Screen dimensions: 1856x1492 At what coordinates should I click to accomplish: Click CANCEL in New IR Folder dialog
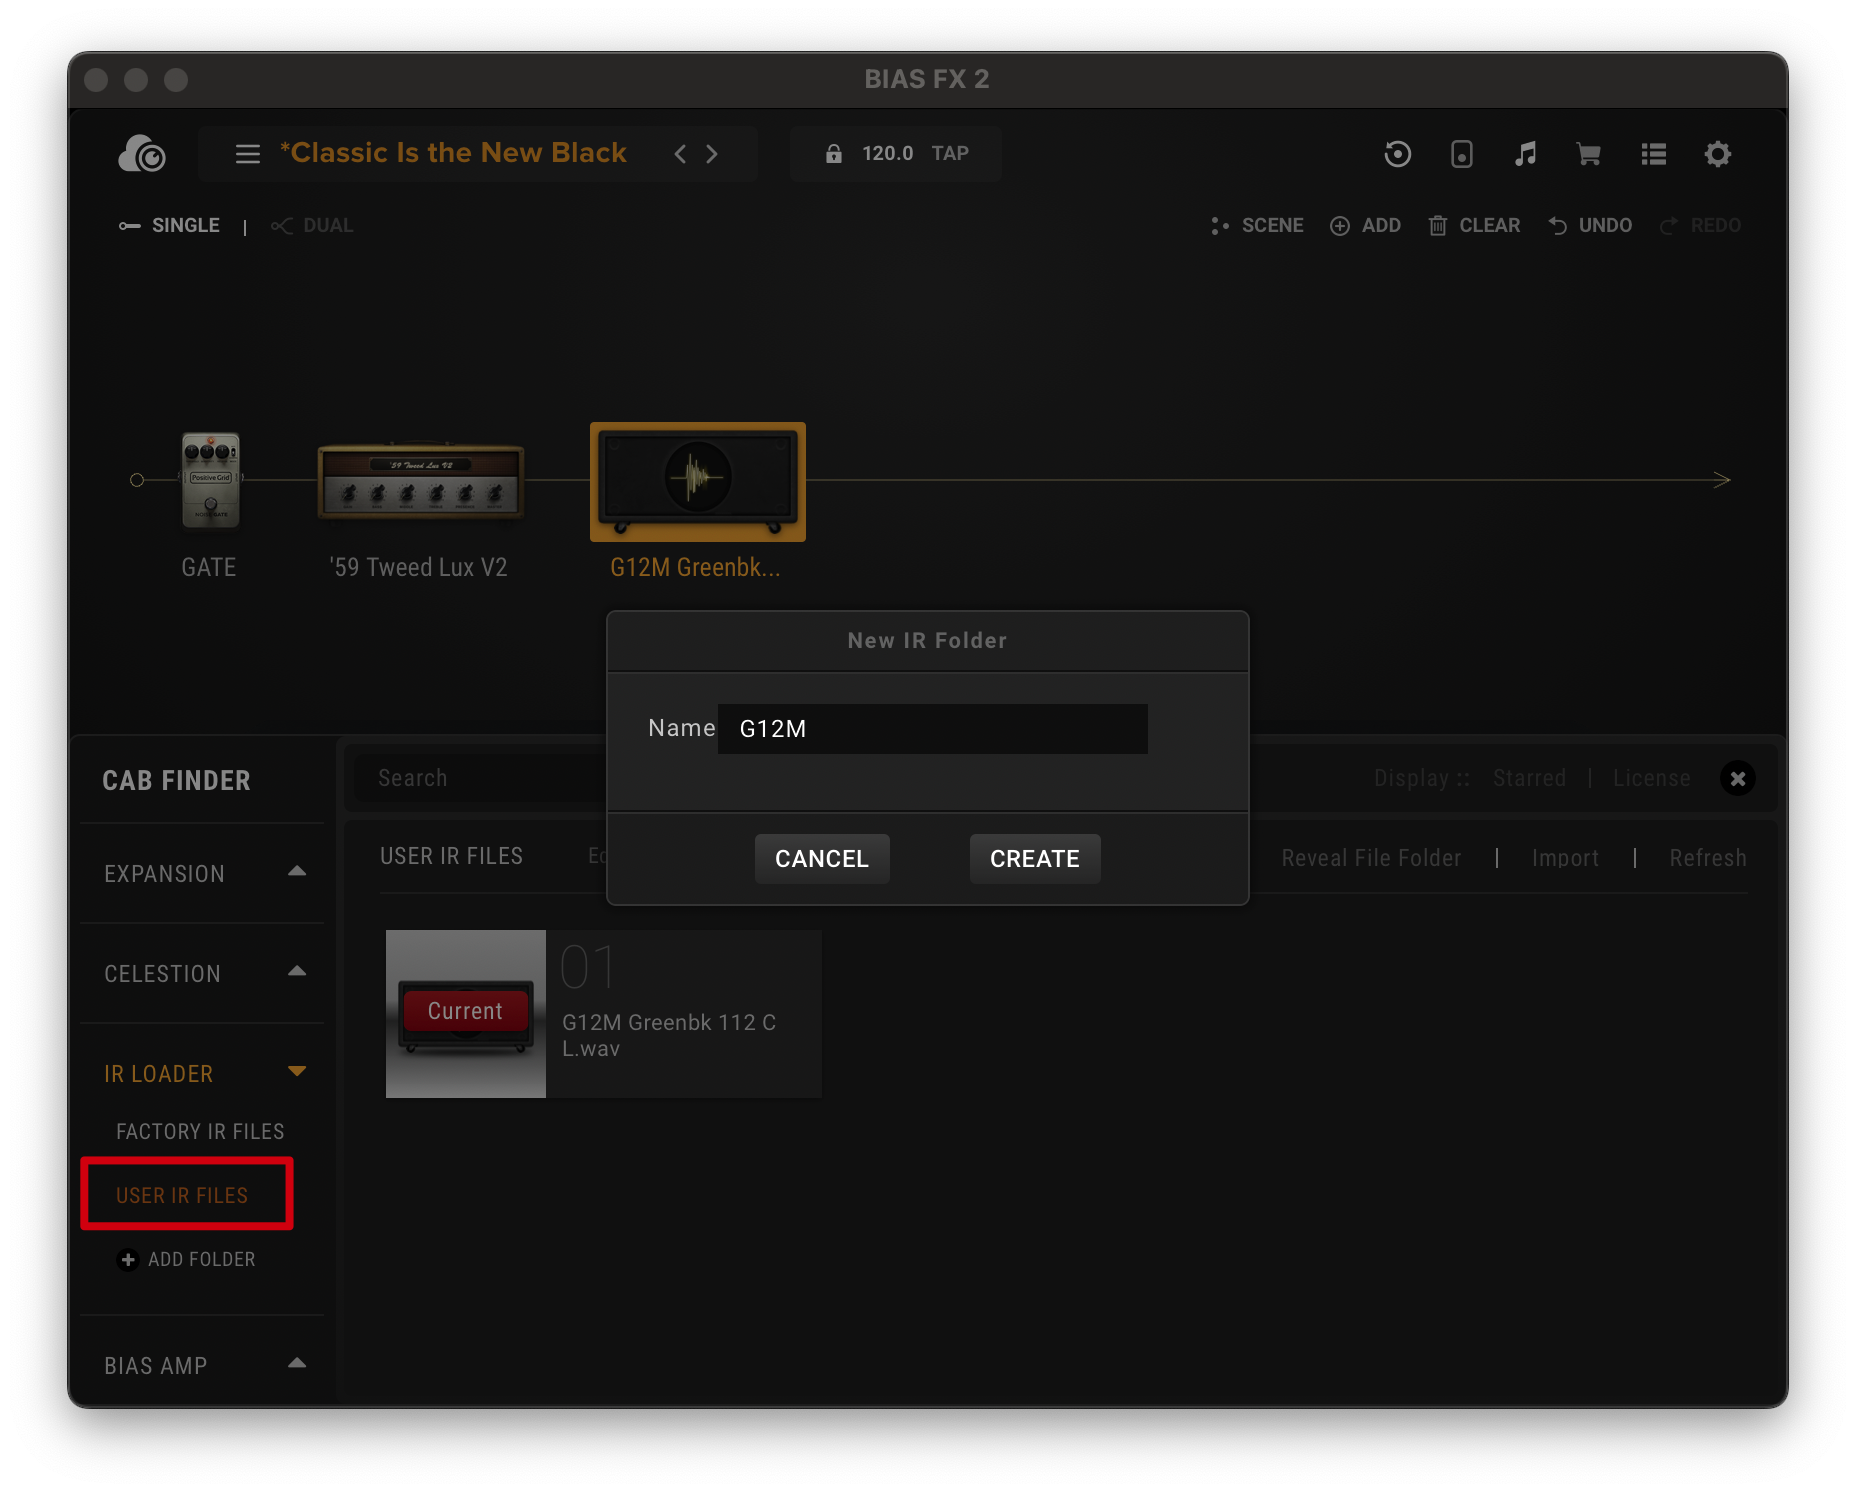point(822,859)
